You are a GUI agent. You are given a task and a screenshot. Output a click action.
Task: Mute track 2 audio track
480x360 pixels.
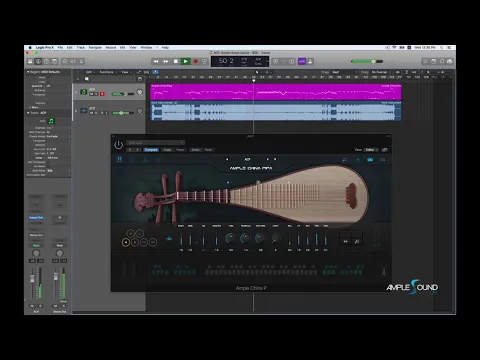tap(91, 113)
